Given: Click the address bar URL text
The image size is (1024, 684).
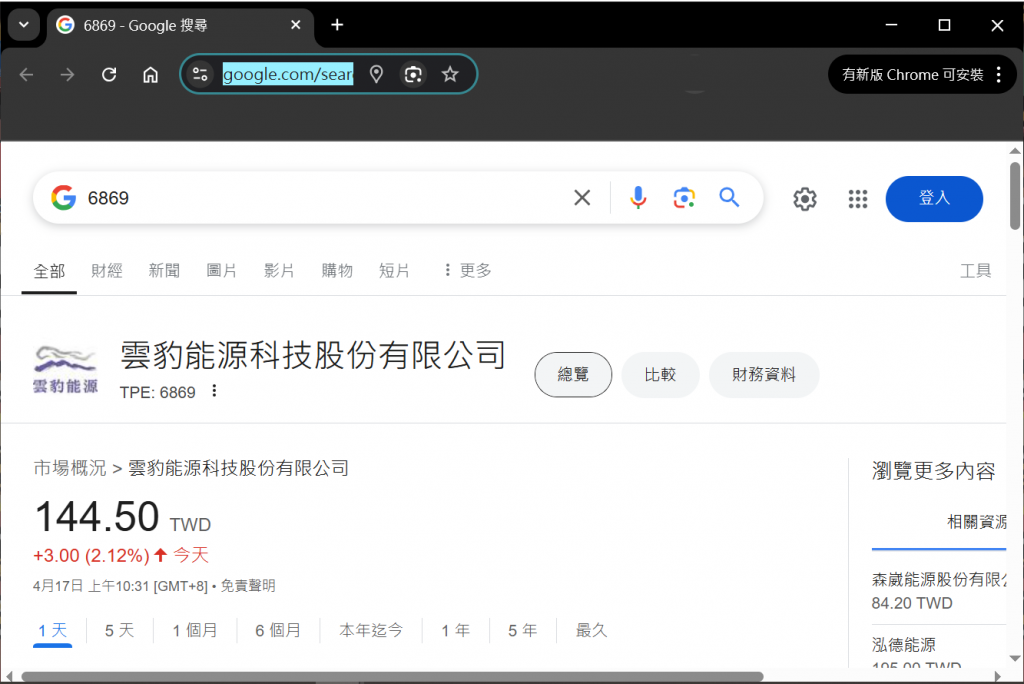Looking at the screenshot, I should click(288, 74).
